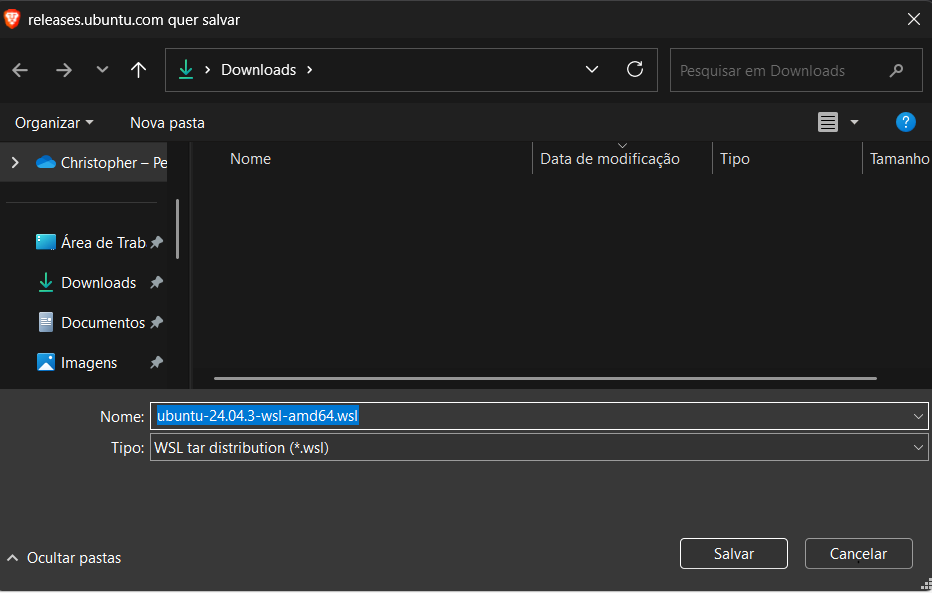Create a Nova pasta
The width and height of the screenshot is (932, 593).
[x=167, y=123]
